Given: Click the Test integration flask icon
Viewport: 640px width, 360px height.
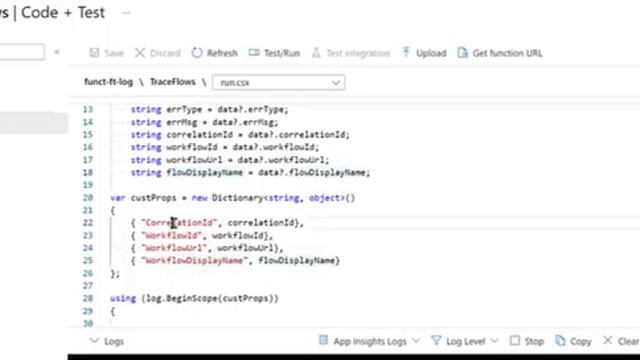Looking at the screenshot, I should coord(316,53).
